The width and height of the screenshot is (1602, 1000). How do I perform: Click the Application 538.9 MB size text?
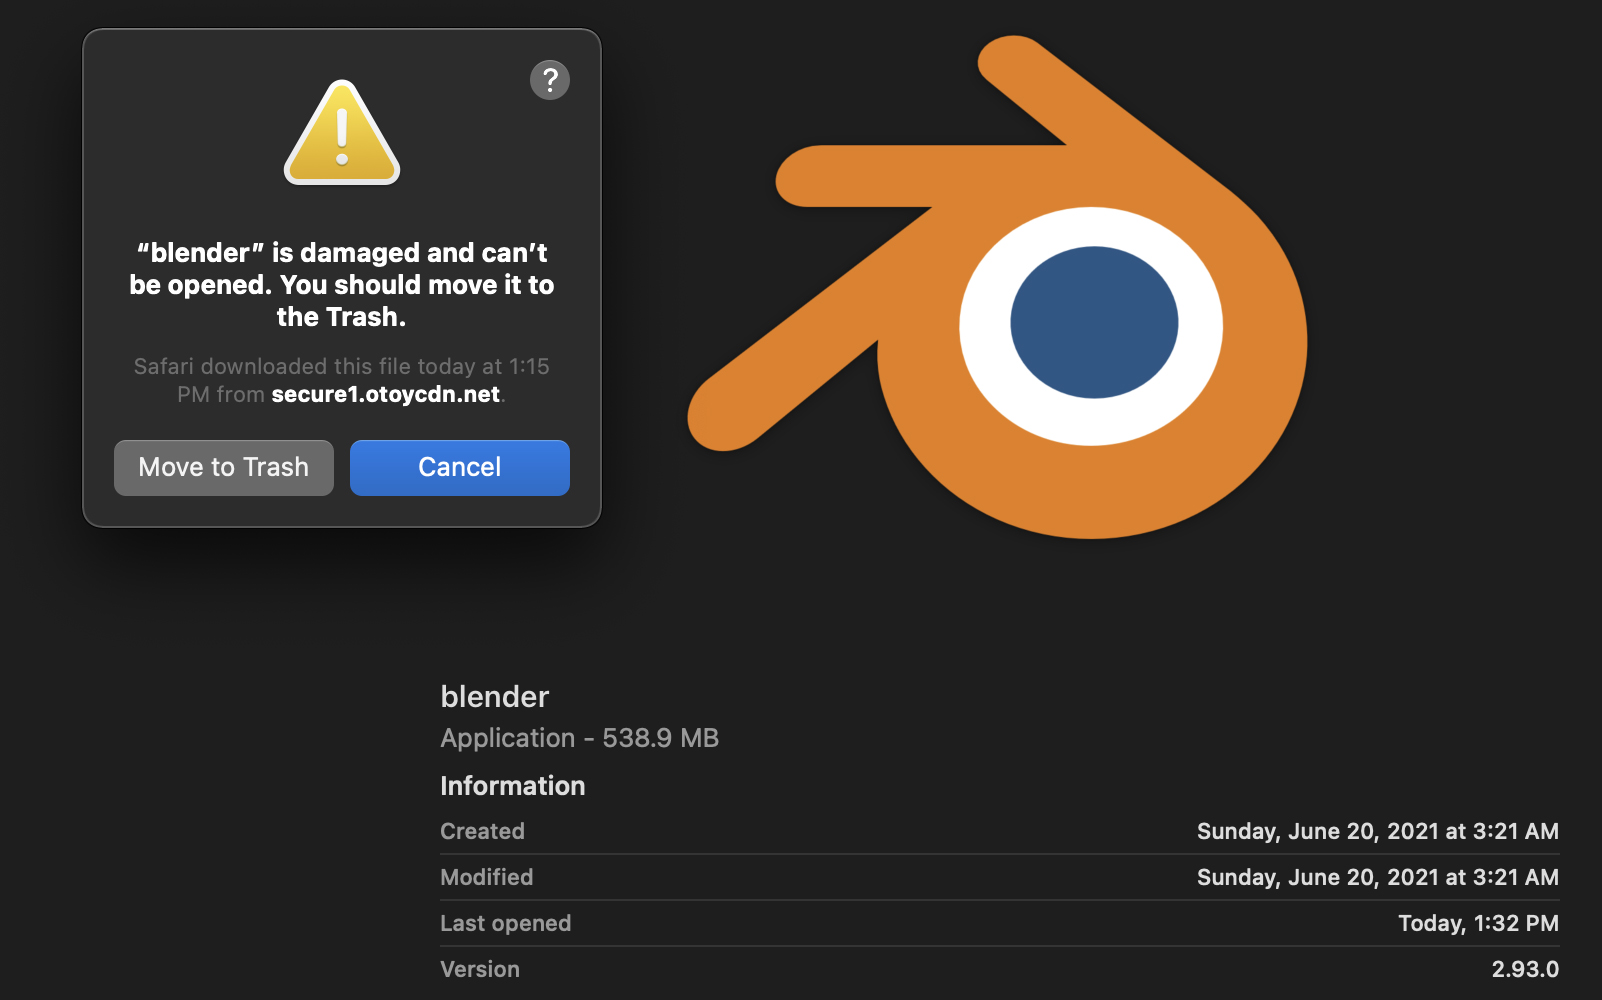pyautogui.click(x=579, y=738)
